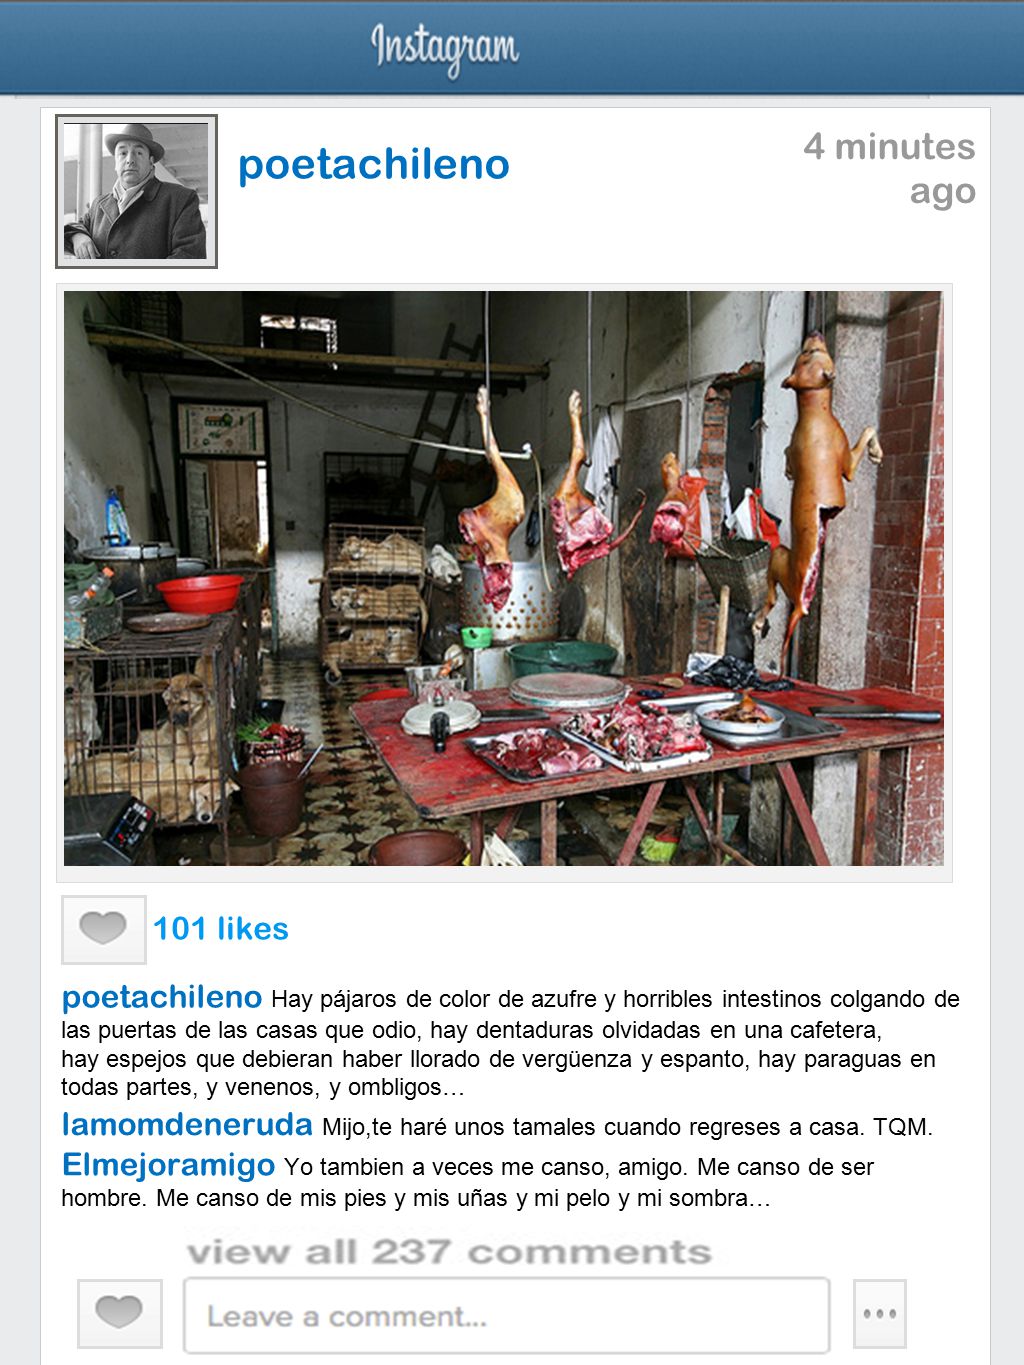Tap the heart icon beside 101 likes
The width and height of the screenshot is (1024, 1365).
104,929
